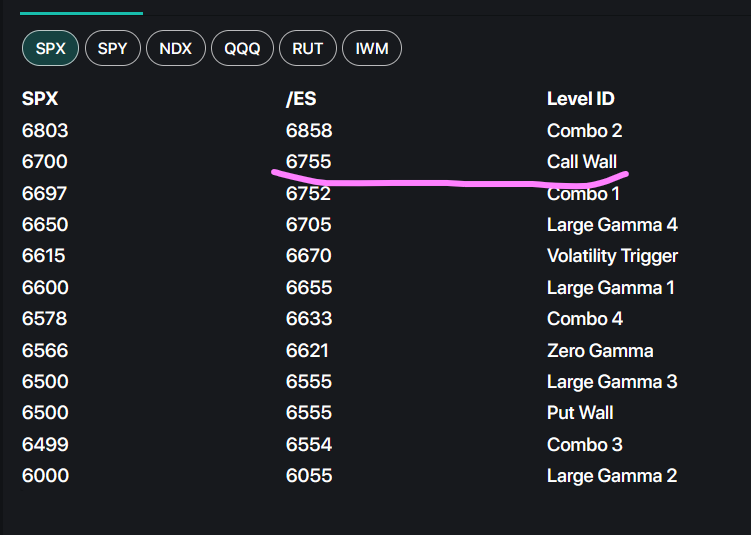The width and height of the screenshot is (751, 535).
Task: Click the Level ID column header
Action: click(x=580, y=99)
